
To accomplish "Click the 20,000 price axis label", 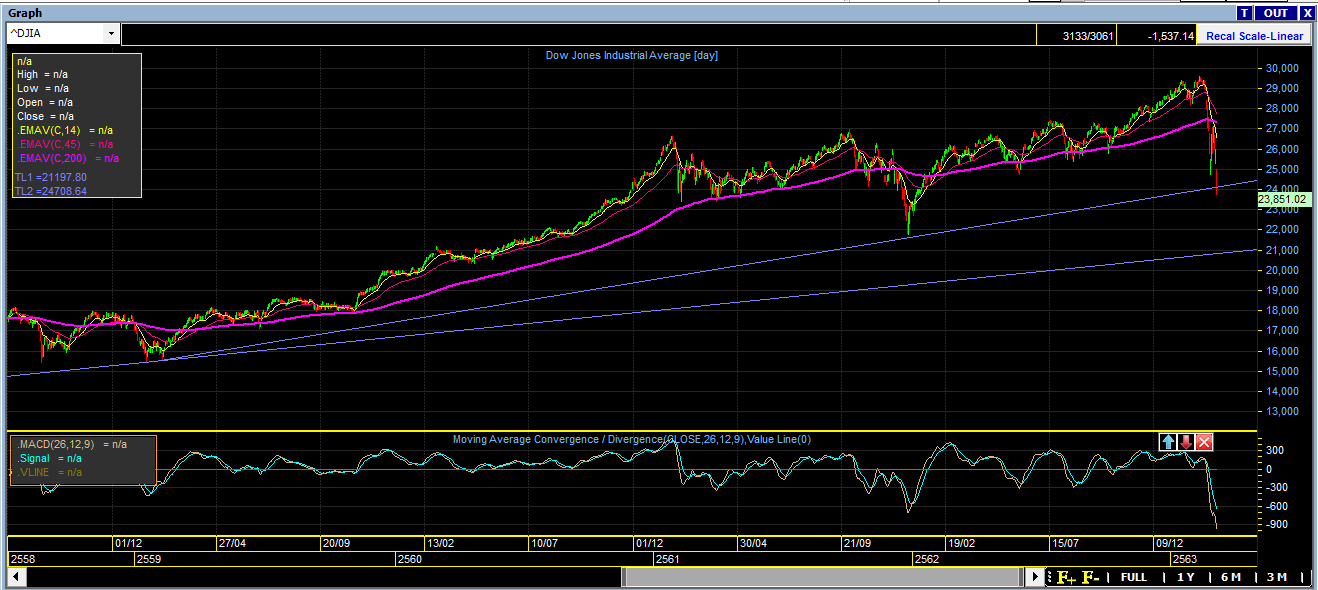I will [x=1281, y=270].
